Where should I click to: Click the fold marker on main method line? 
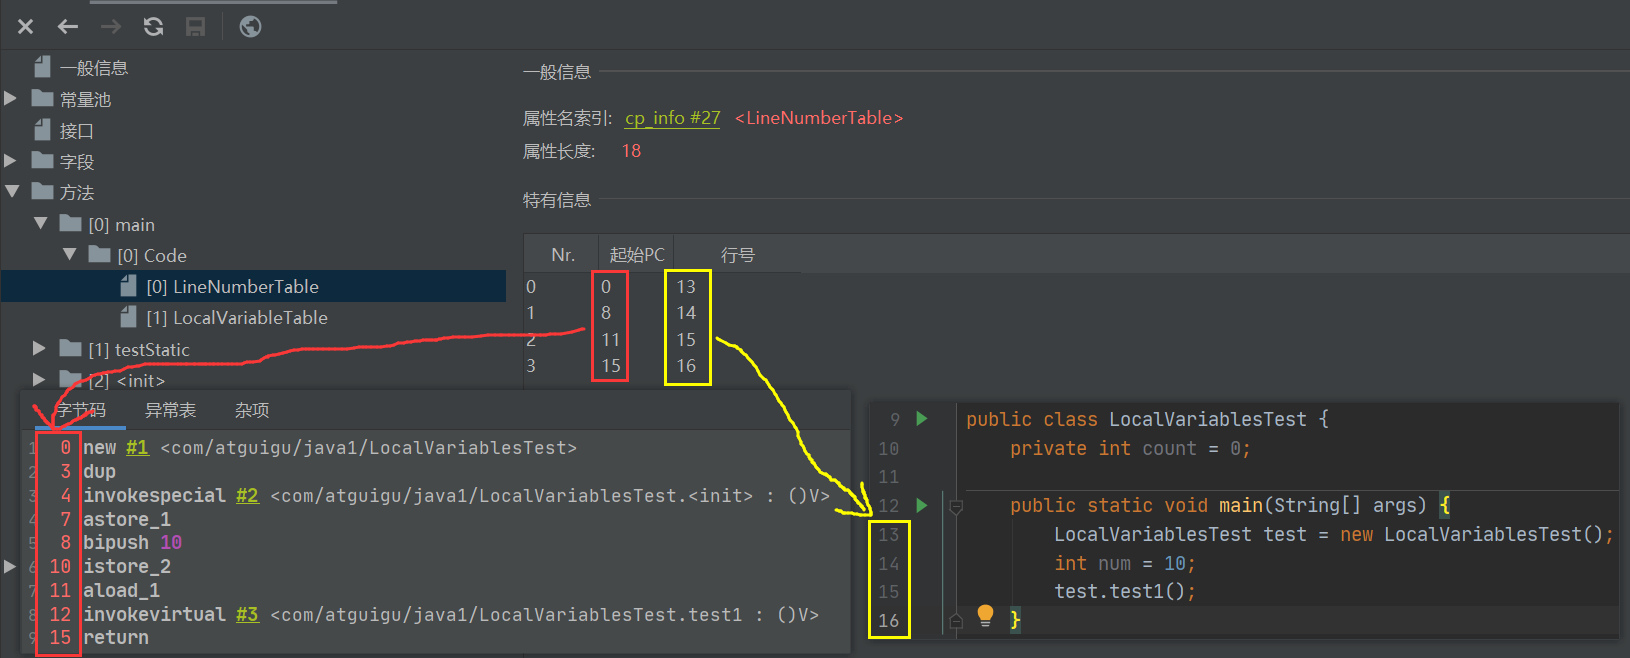955,507
